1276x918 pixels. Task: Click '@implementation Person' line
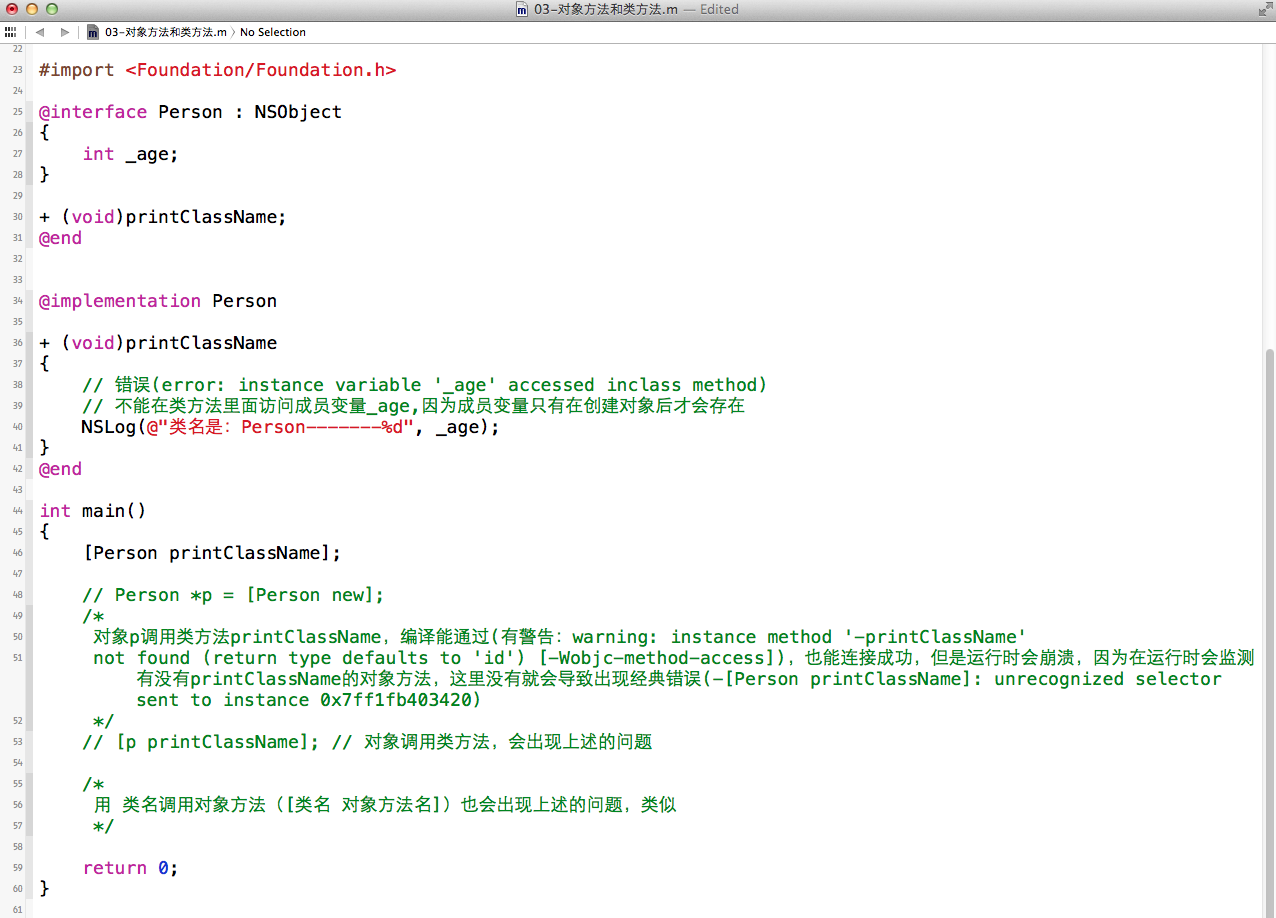click(157, 301)
